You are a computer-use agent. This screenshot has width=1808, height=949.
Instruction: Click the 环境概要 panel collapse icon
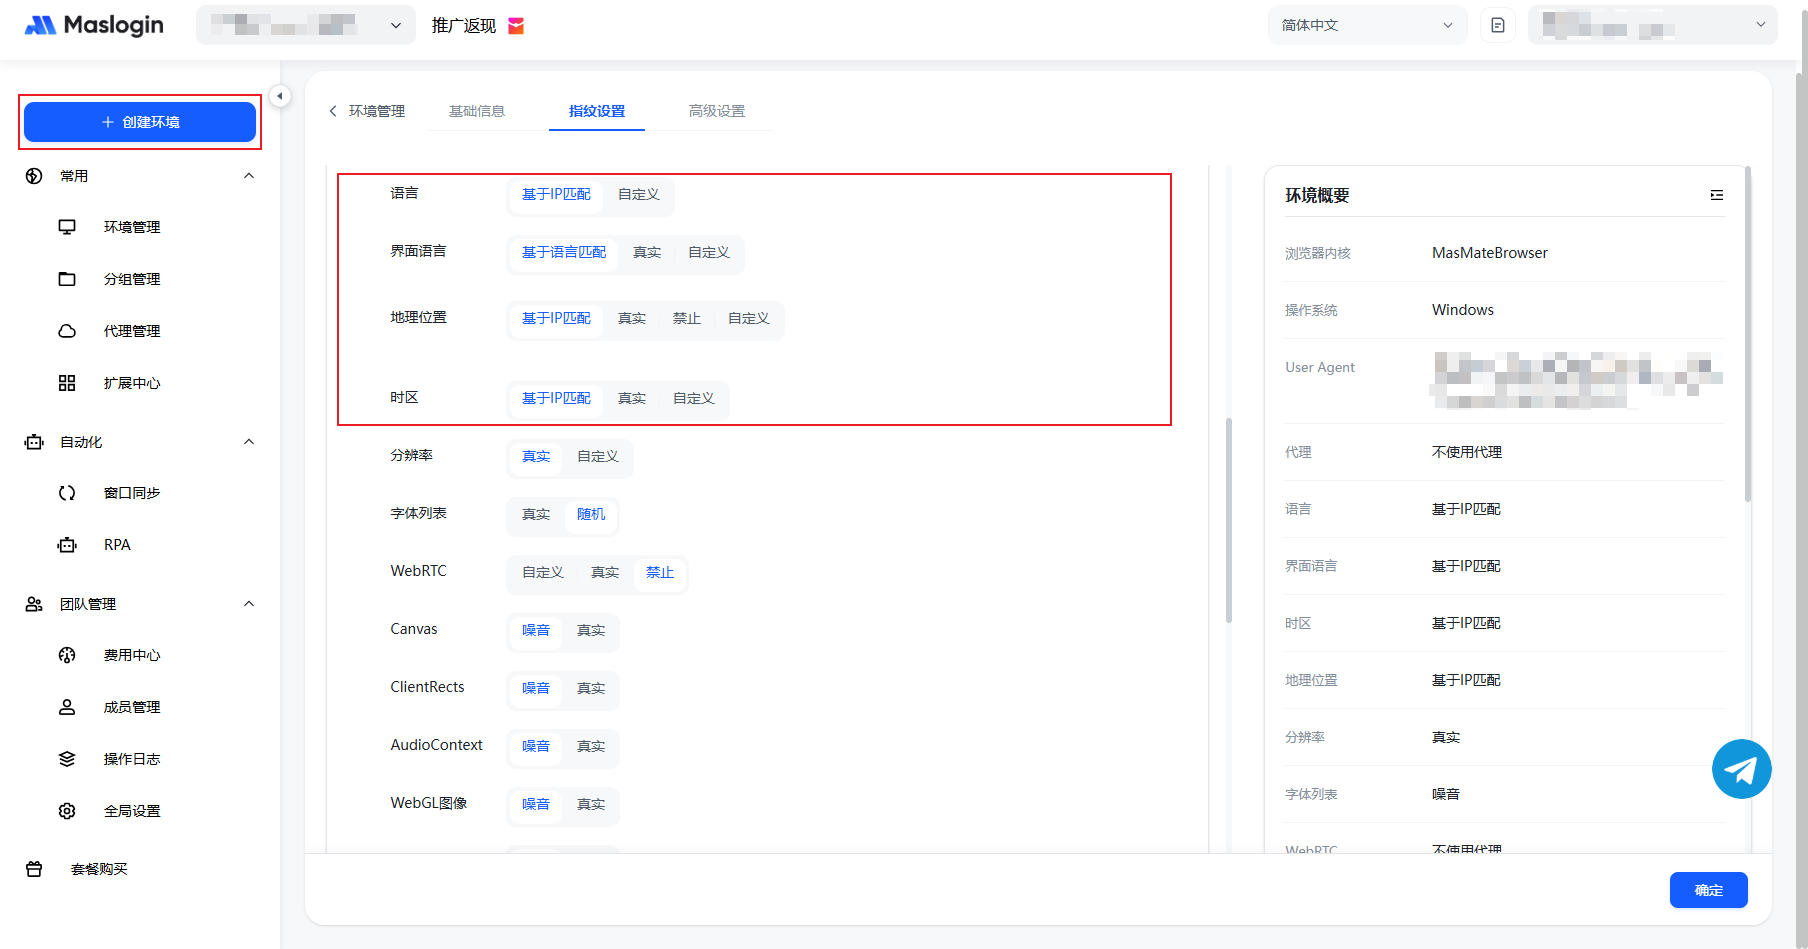pos(1716,195)
